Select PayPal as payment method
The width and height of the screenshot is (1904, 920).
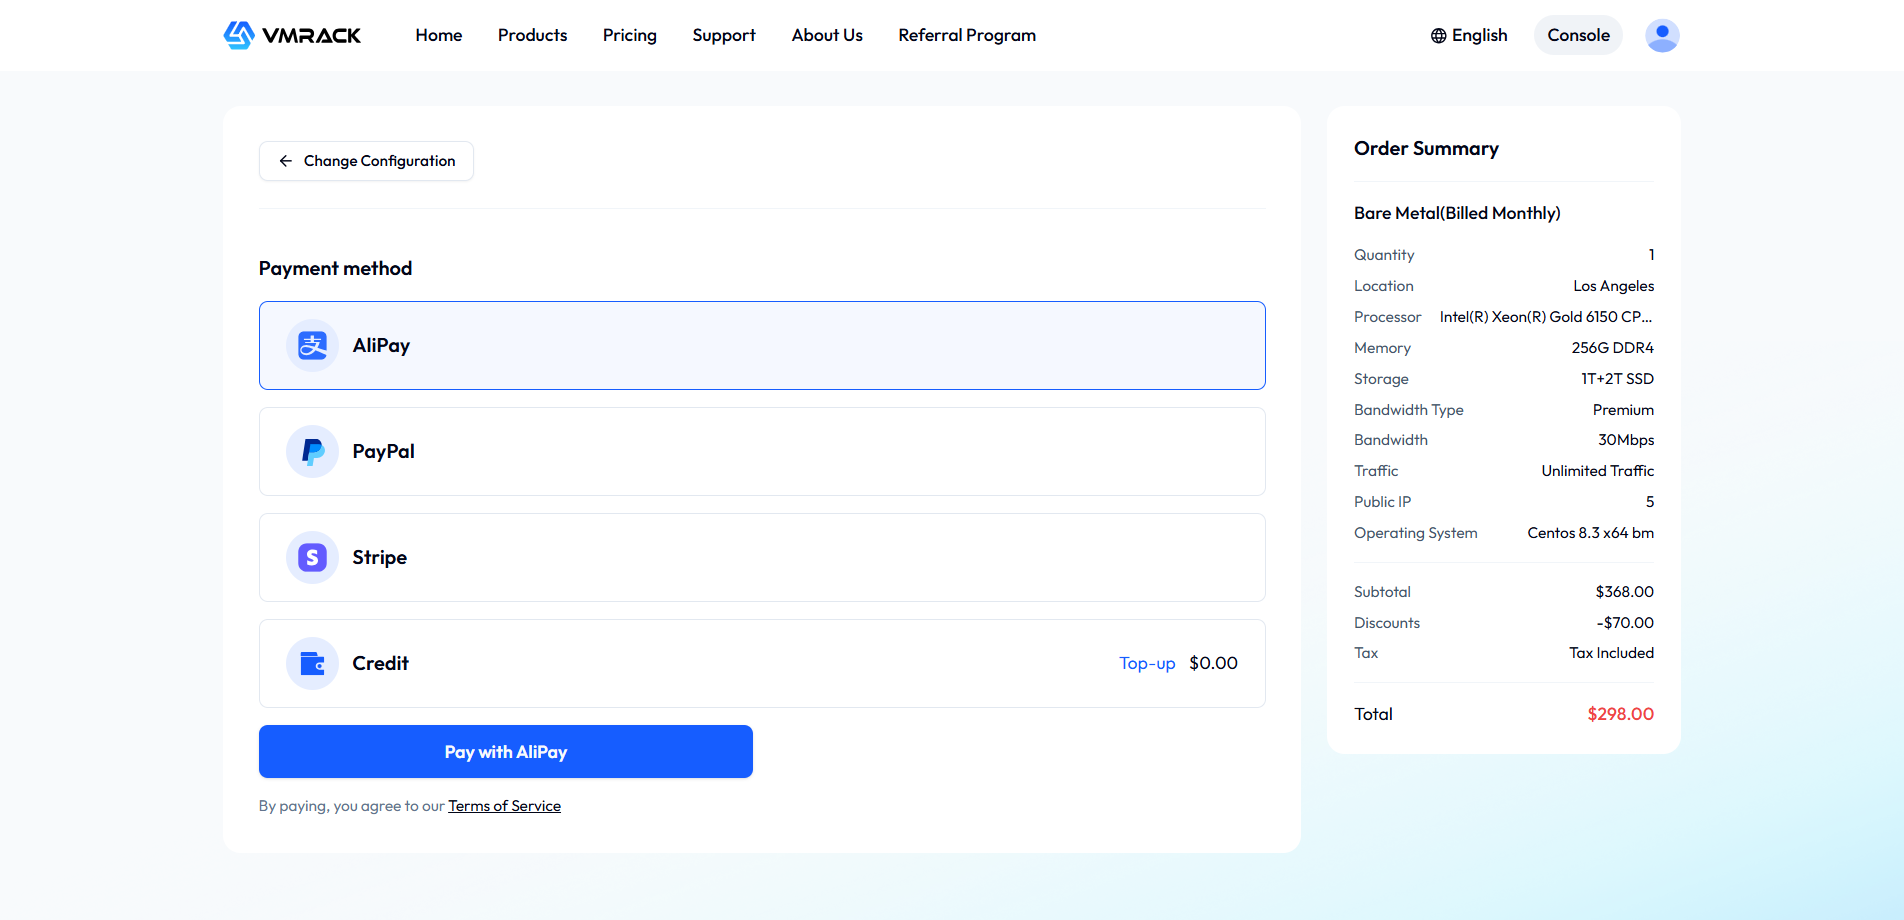762,452
